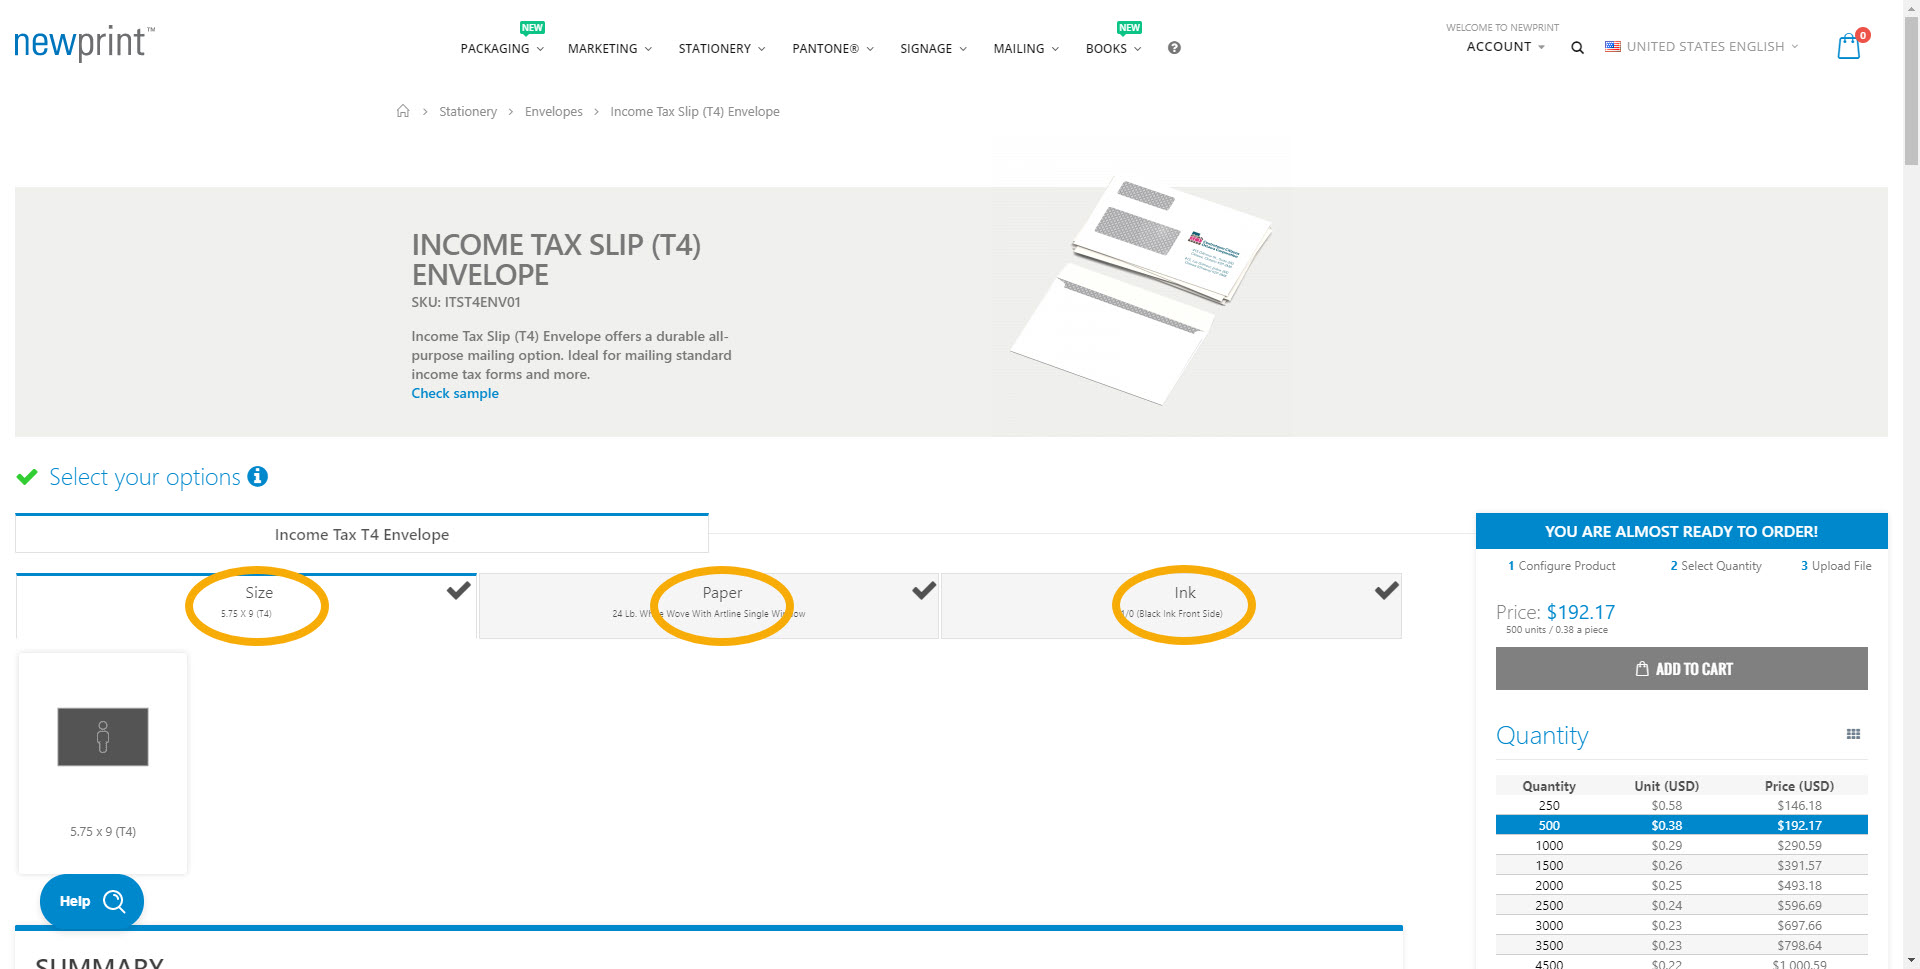
Task: Select the 5.75 x 9 (T4) size thumbnail
Action: point(103,764)
